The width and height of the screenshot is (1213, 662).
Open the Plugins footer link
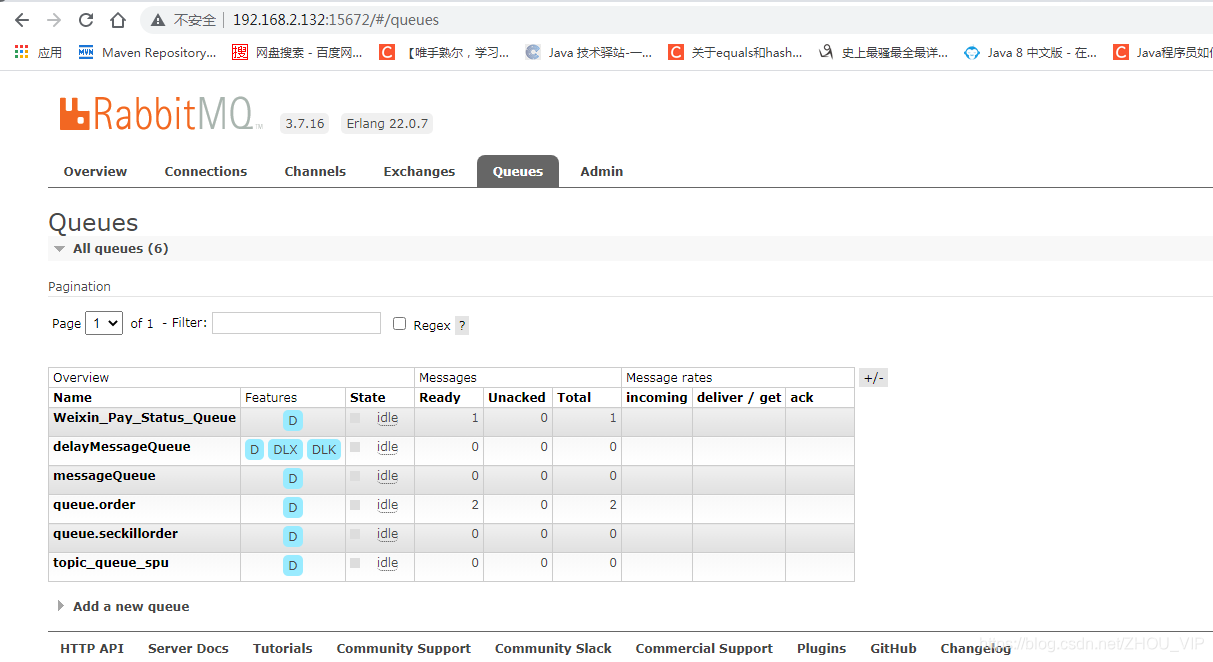(x=822, y=648)
